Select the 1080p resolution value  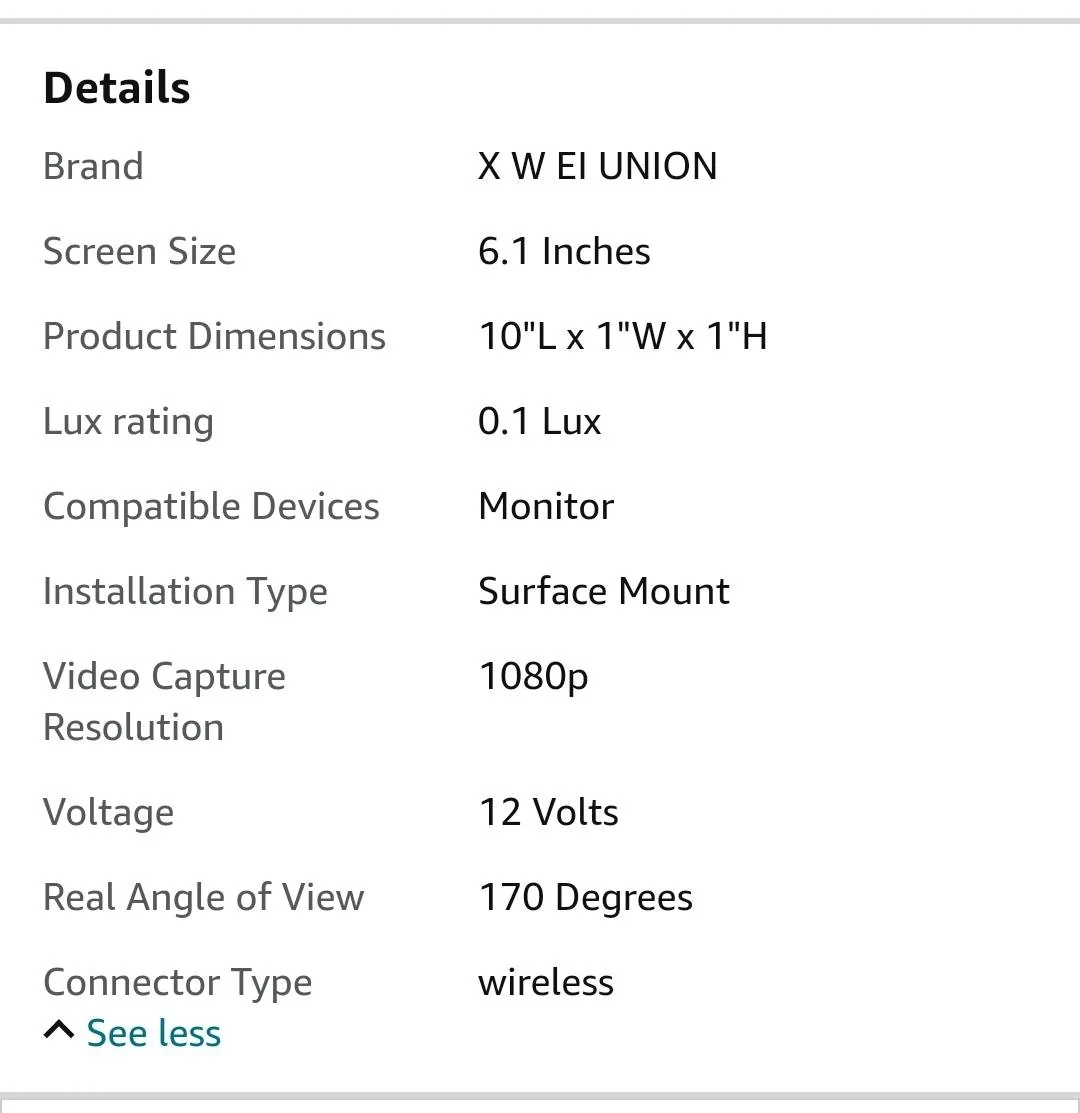click(534, 677)
